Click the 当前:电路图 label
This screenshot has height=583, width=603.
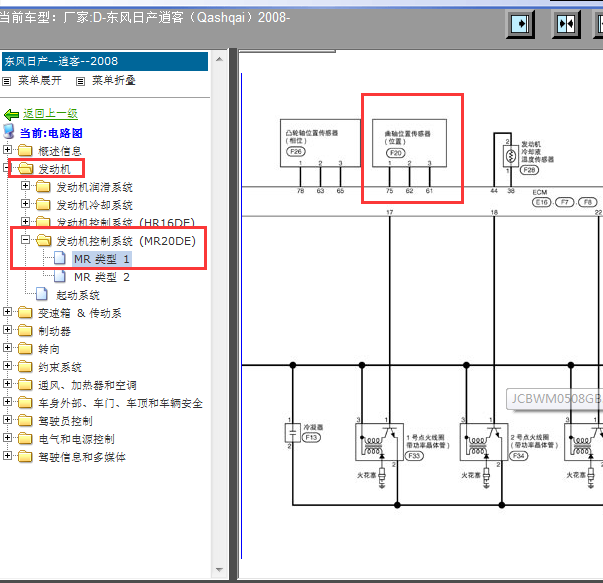(51, 133)
